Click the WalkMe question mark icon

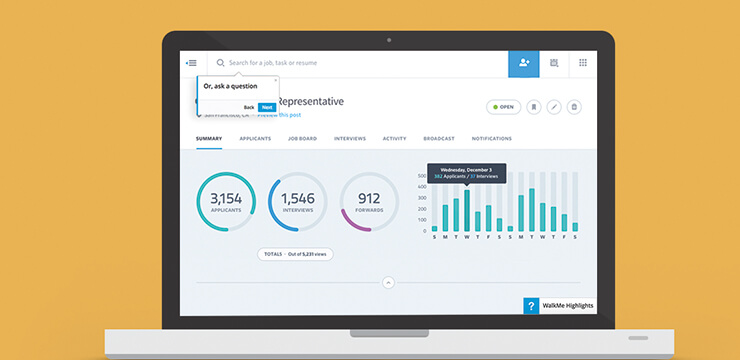click(x=531, y=306)
